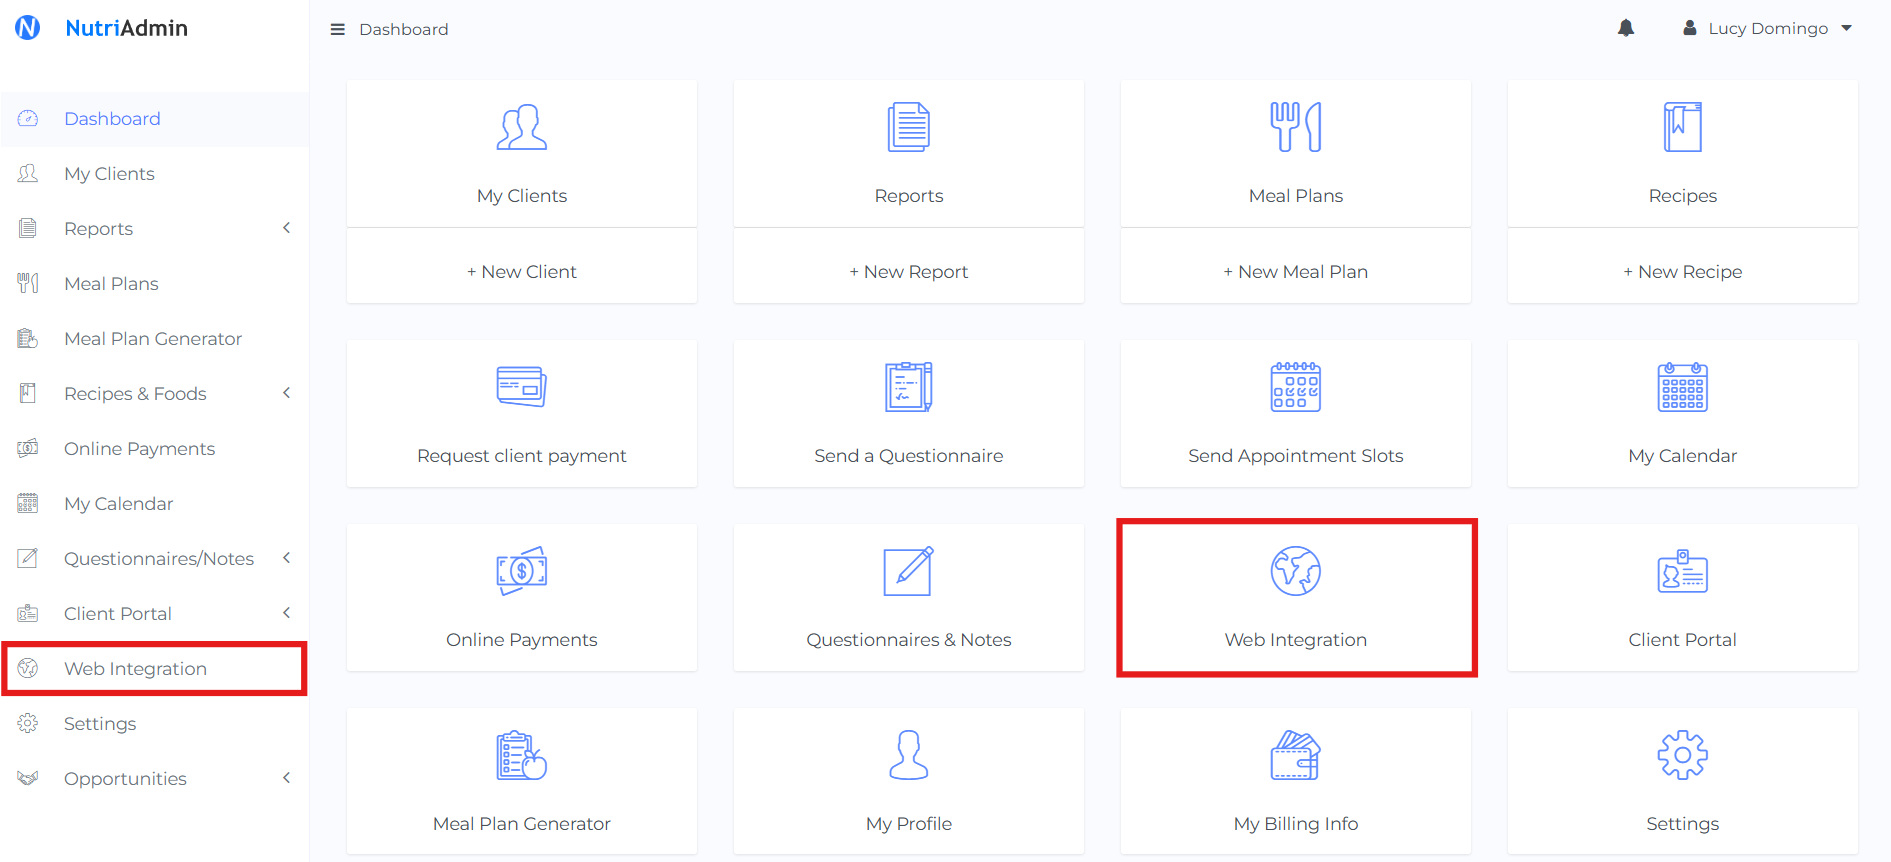Click the Questionnaires & Notes pencil icon
This screenshot has height=862, width=1891.
(909, 571)
